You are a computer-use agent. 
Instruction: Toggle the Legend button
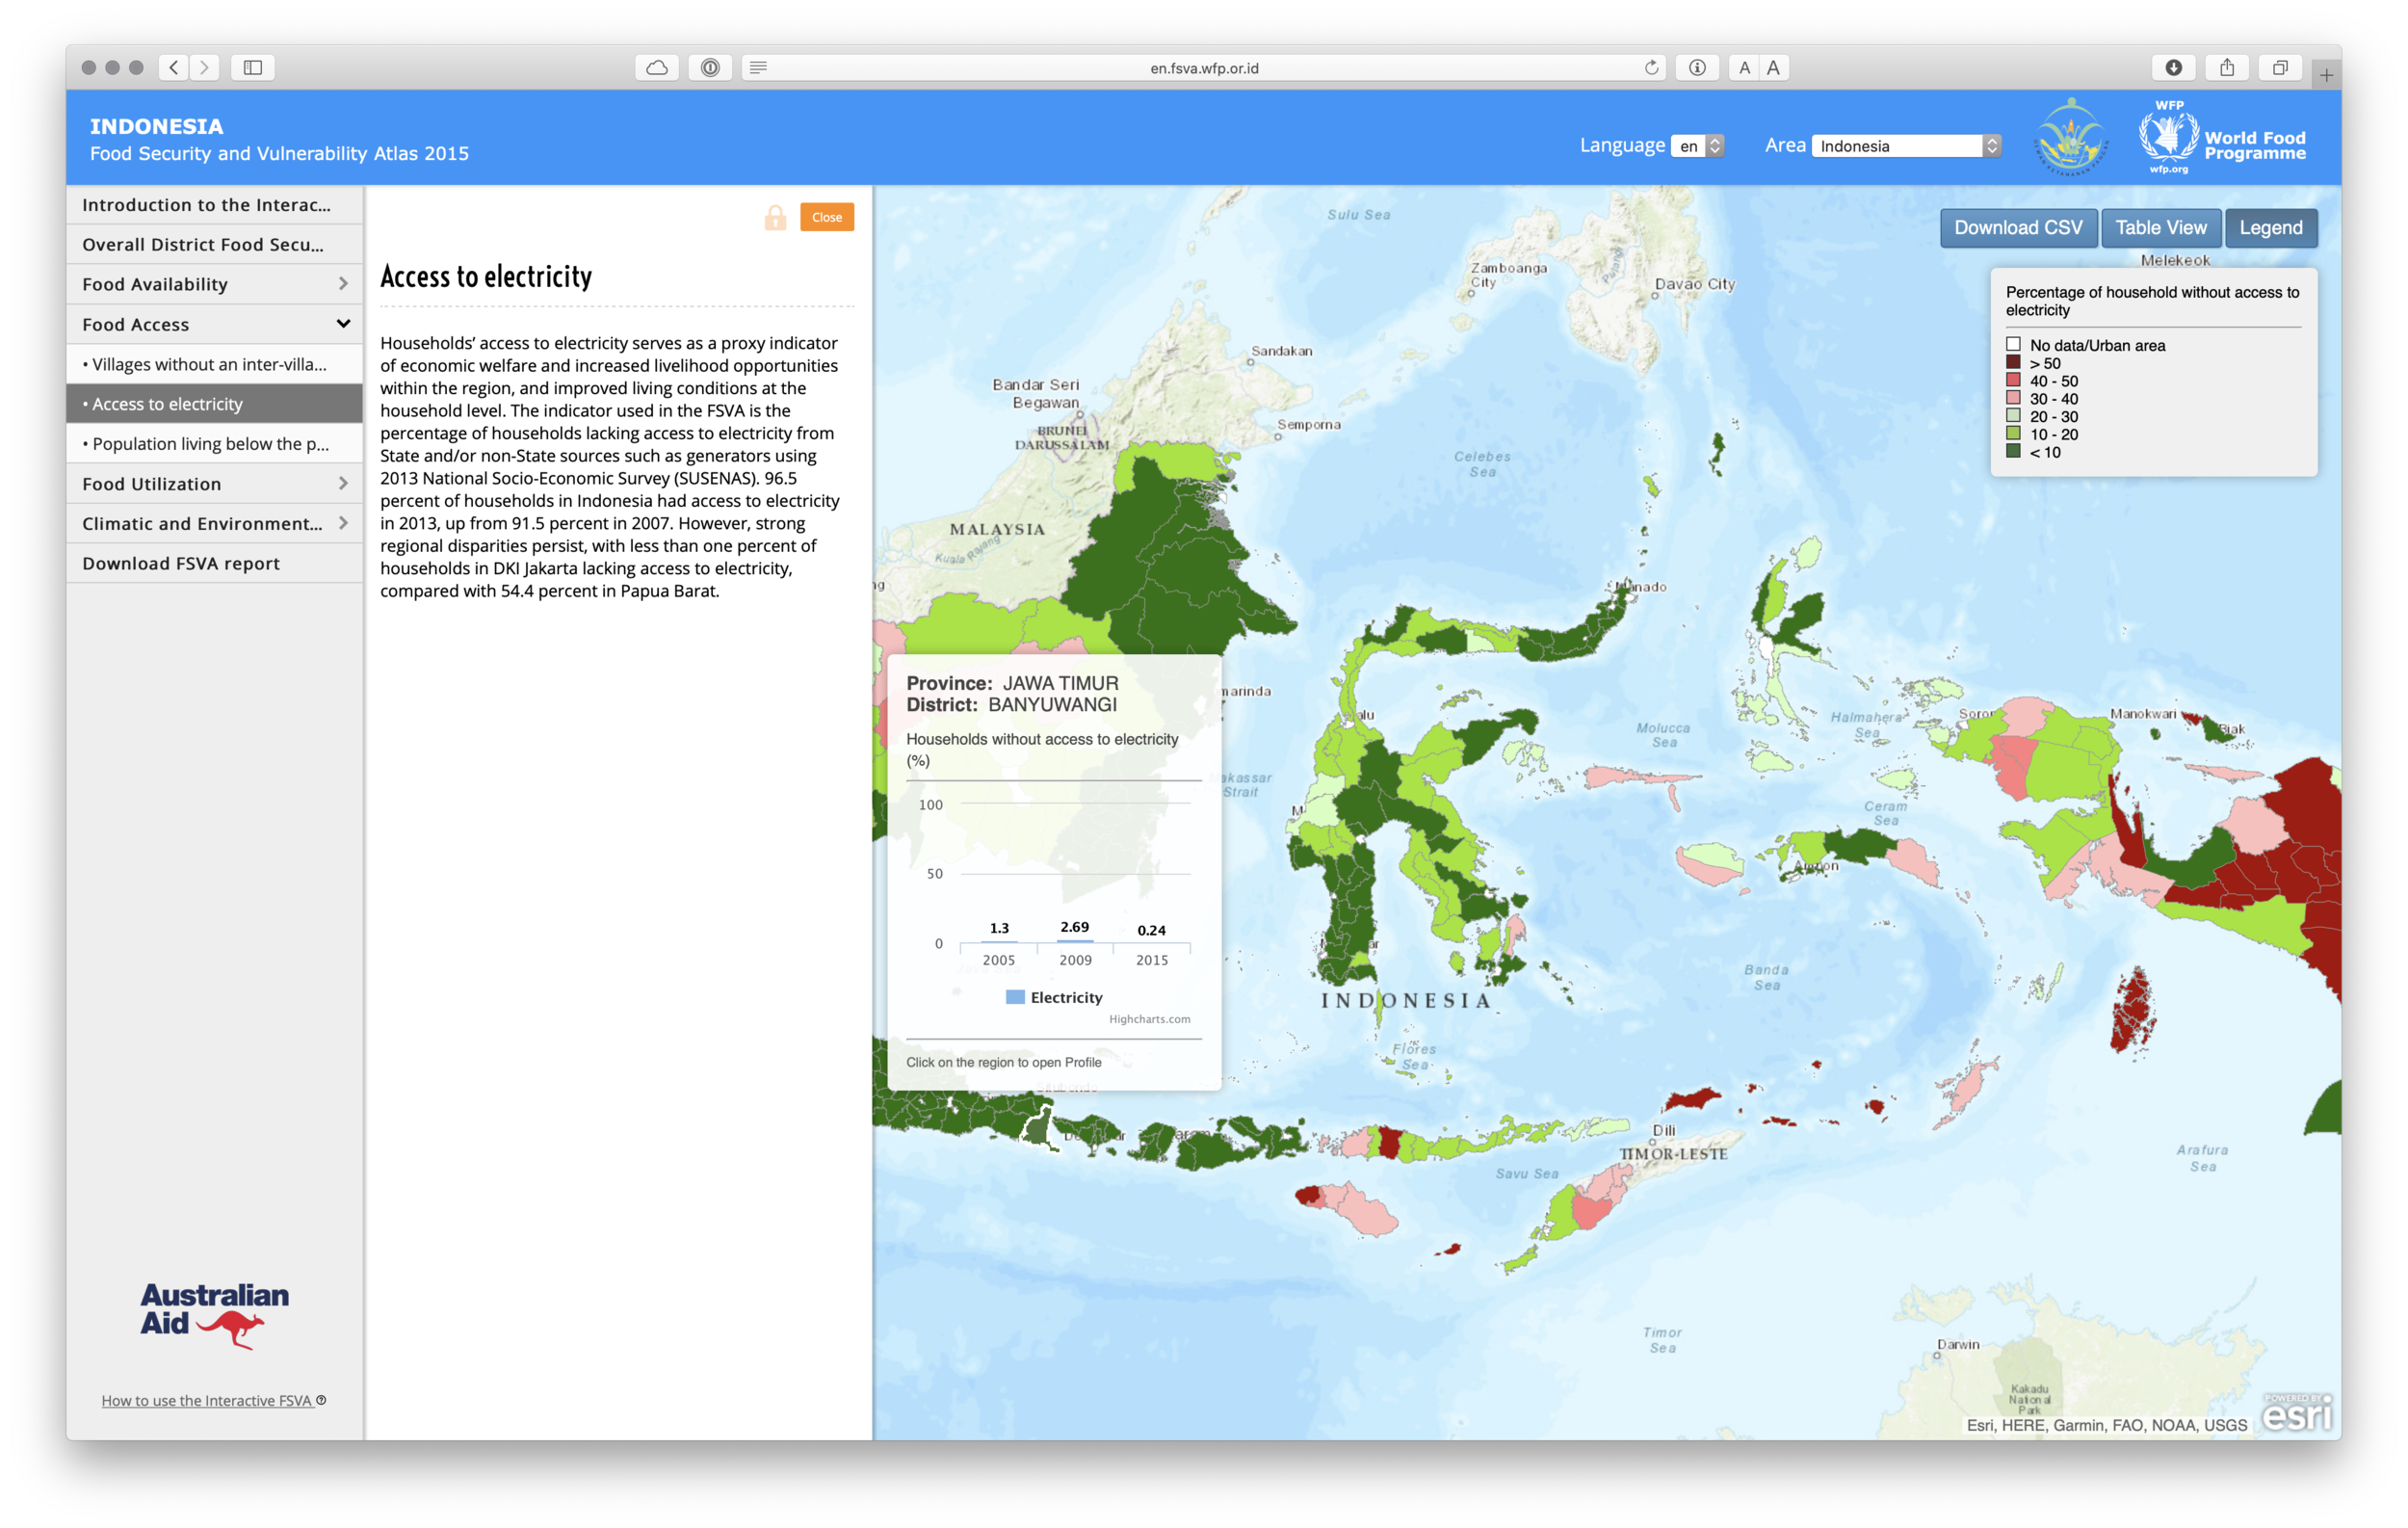click(x=2270, y=228)
